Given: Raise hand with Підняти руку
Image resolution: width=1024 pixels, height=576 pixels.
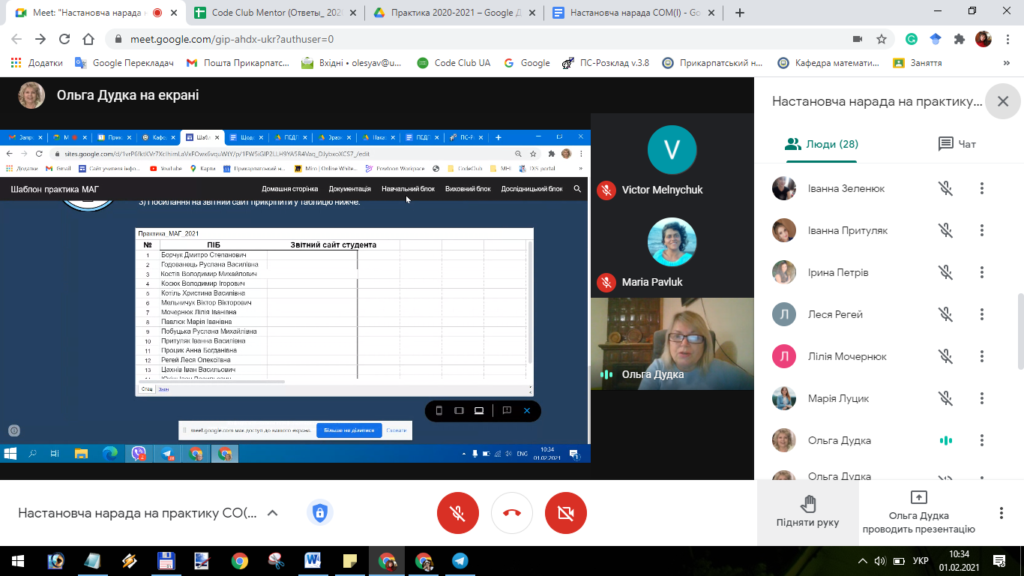Looking at the screenshot, I should click(808, 510).
